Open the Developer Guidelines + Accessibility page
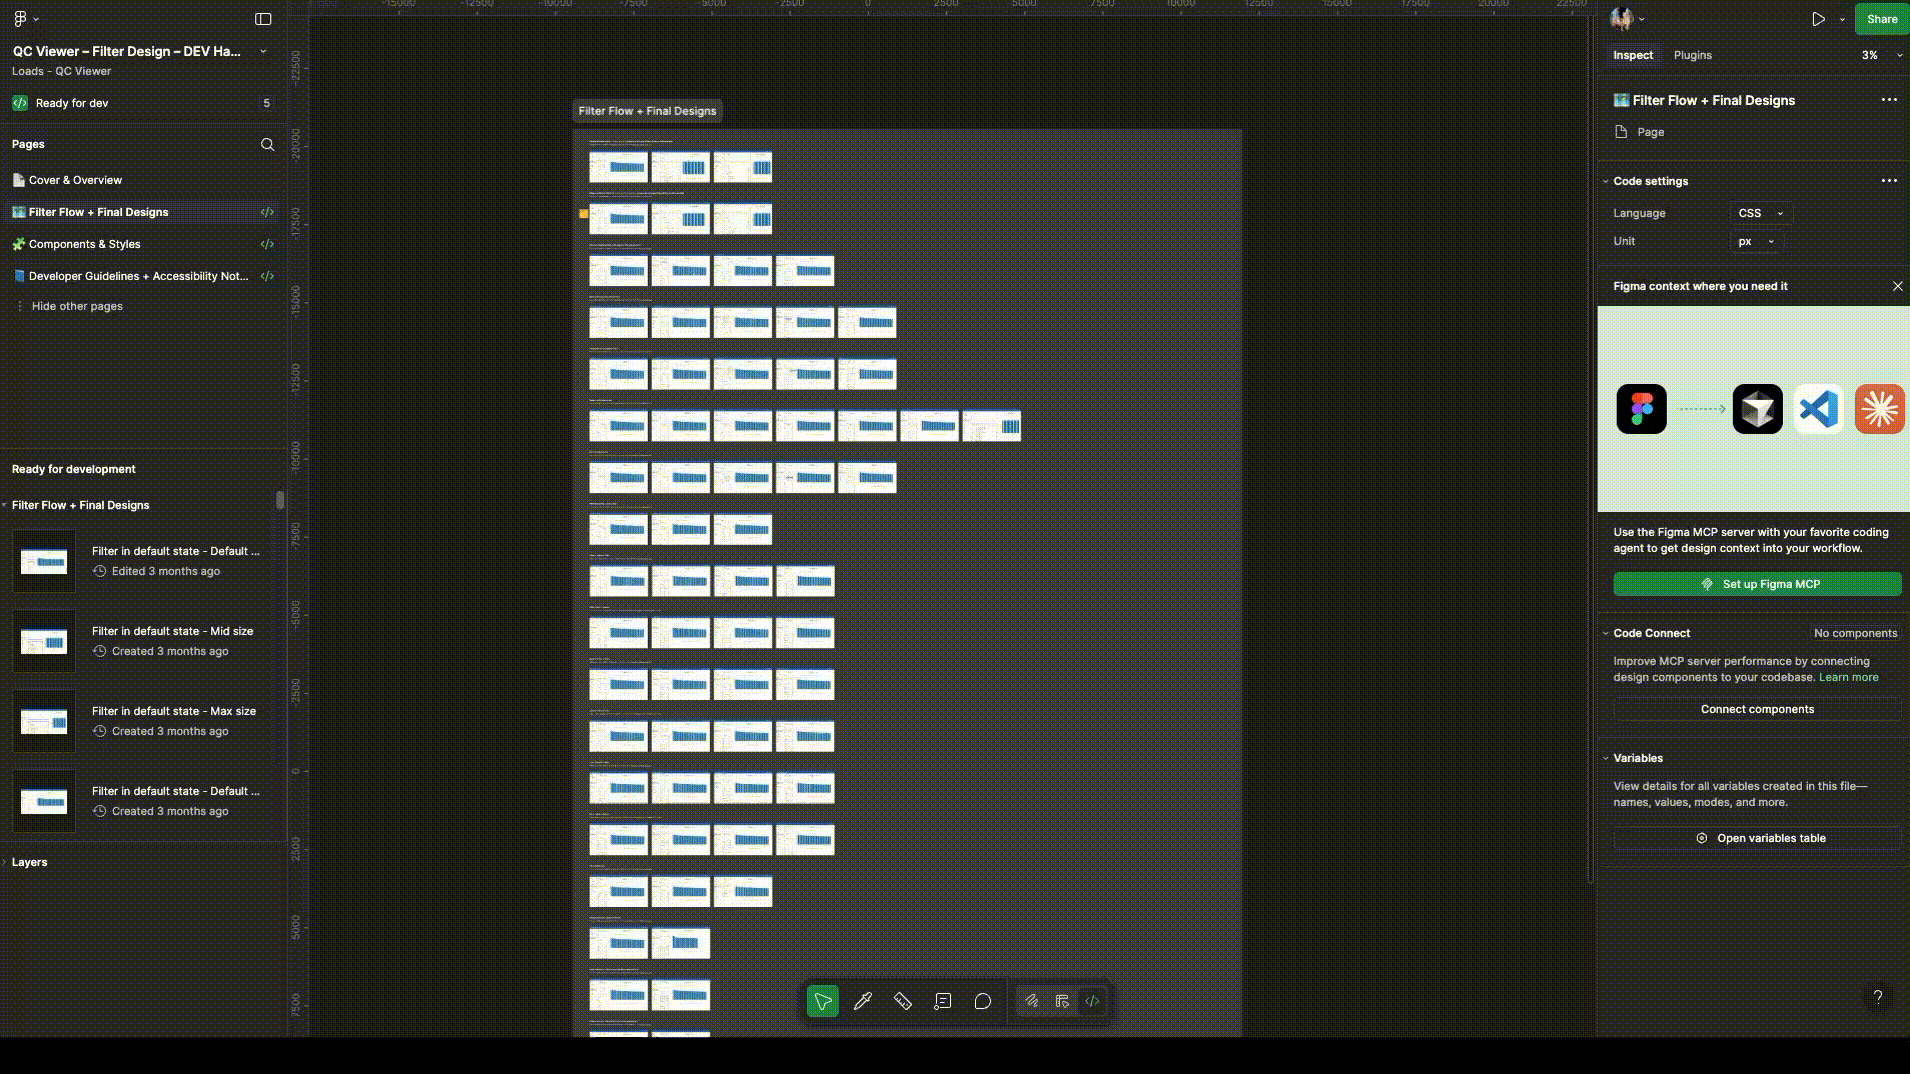 [x=143, y=276]
